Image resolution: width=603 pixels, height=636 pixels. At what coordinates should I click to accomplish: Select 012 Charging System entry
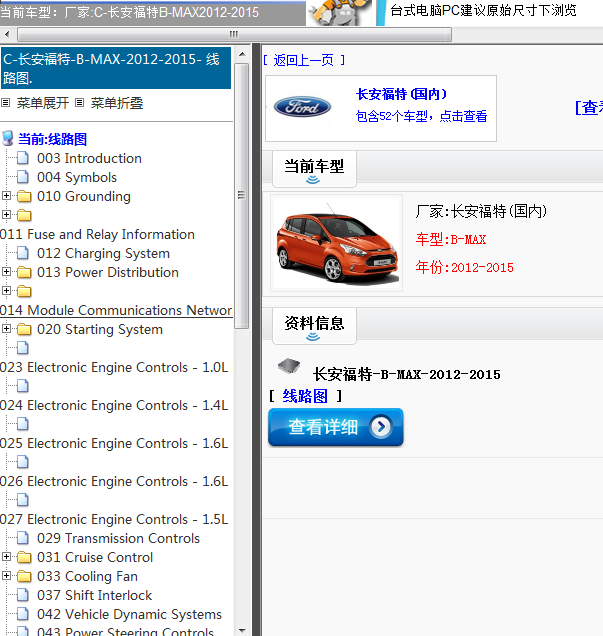pyautogui.click(x=103, y=253)
